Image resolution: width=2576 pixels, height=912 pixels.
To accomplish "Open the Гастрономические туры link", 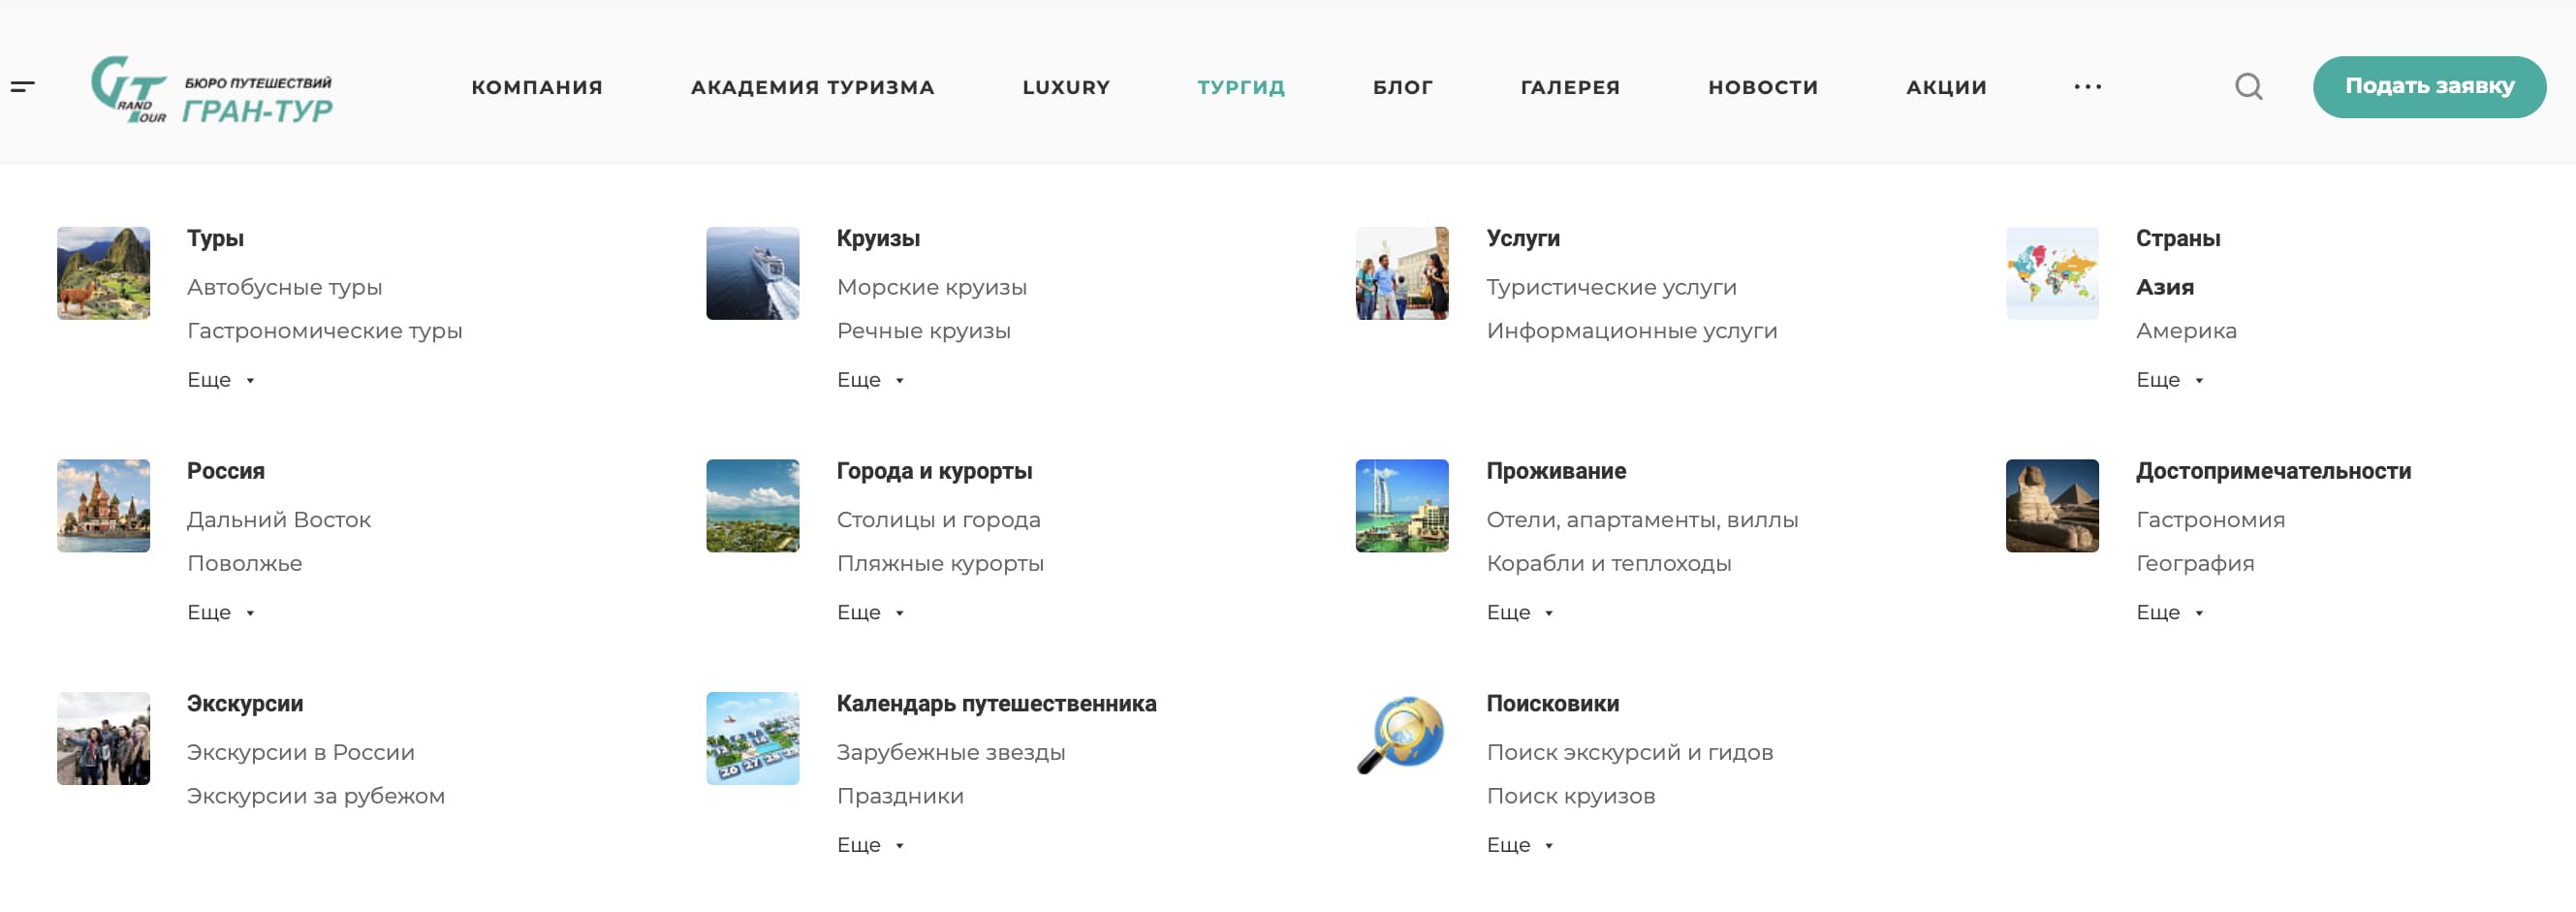I will coord(324,331).
